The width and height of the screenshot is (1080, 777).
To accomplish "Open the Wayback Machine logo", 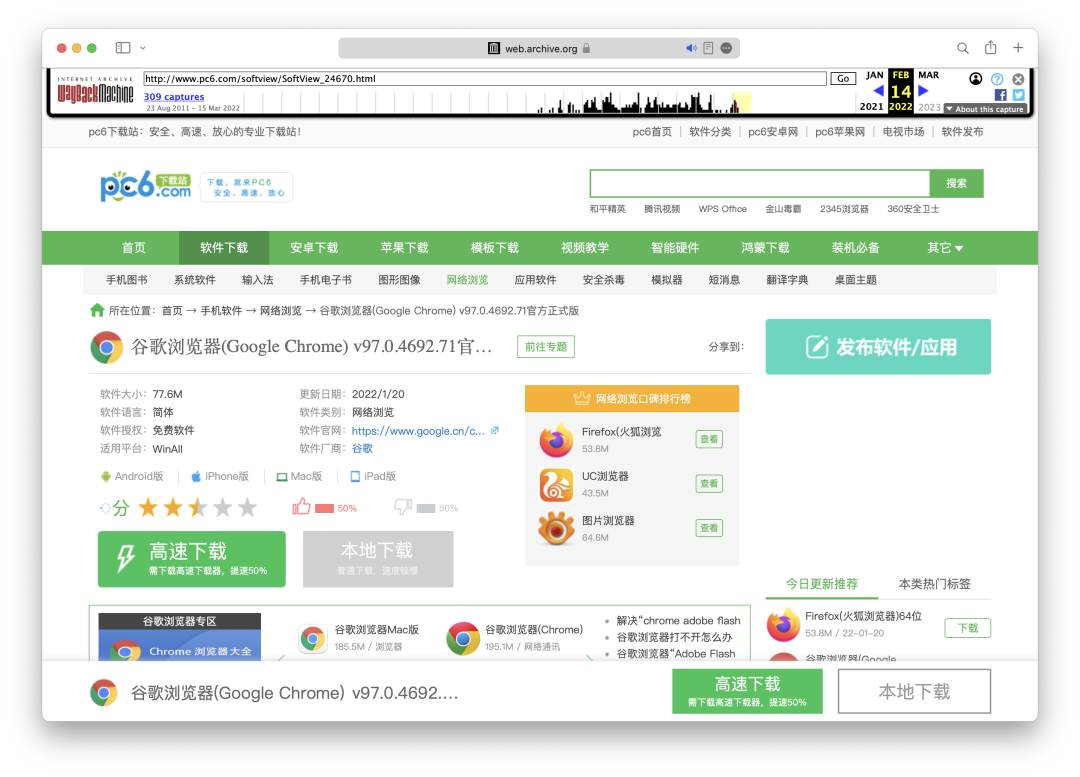I will click(95, 91).
